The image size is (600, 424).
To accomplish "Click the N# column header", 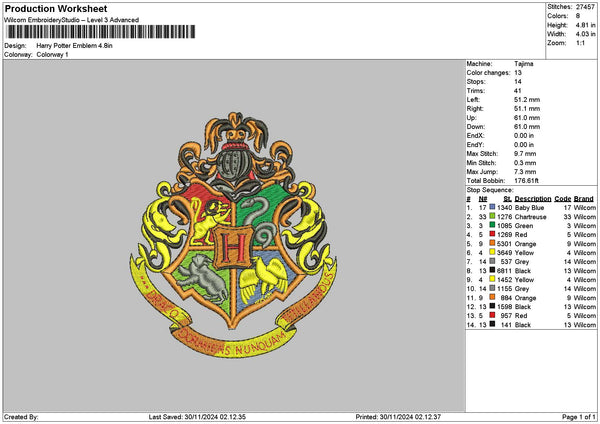I will [x=483, y=199].
